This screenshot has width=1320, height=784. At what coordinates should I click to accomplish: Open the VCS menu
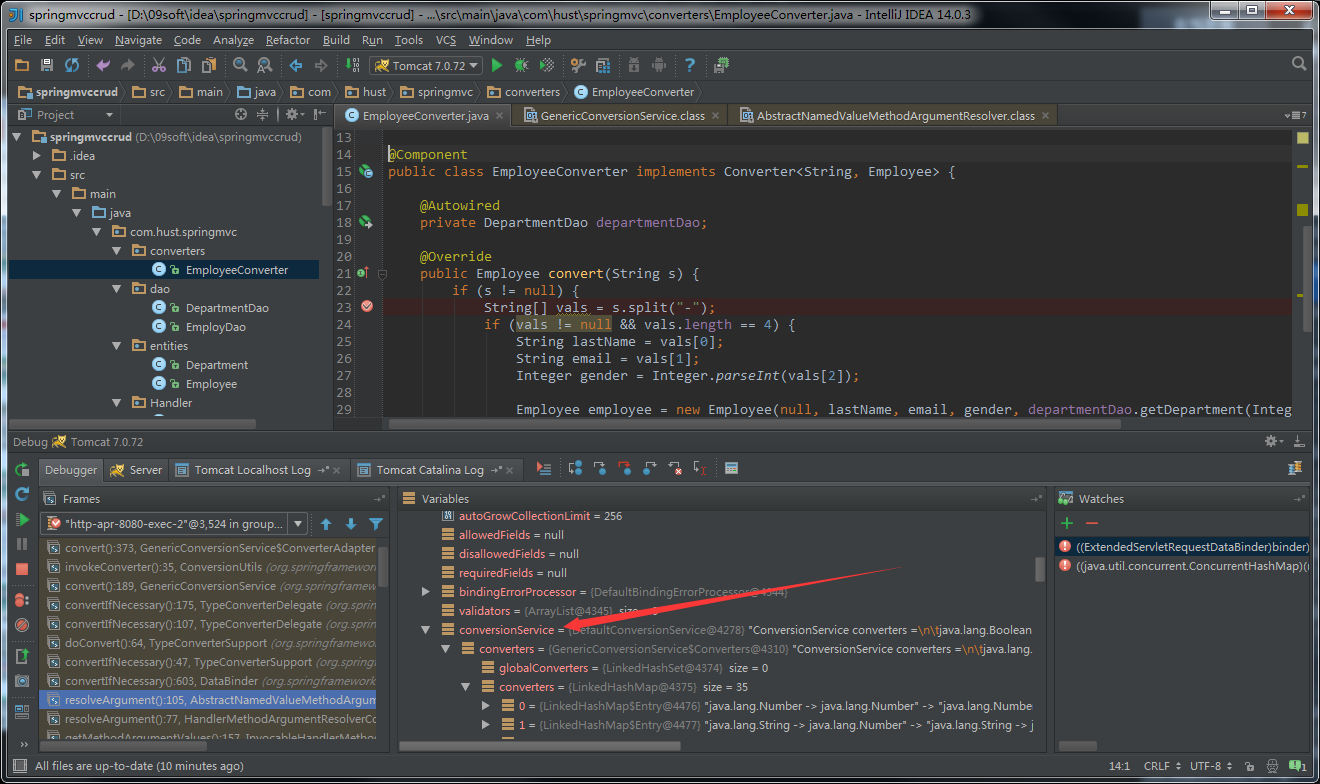tap(446, 40)
